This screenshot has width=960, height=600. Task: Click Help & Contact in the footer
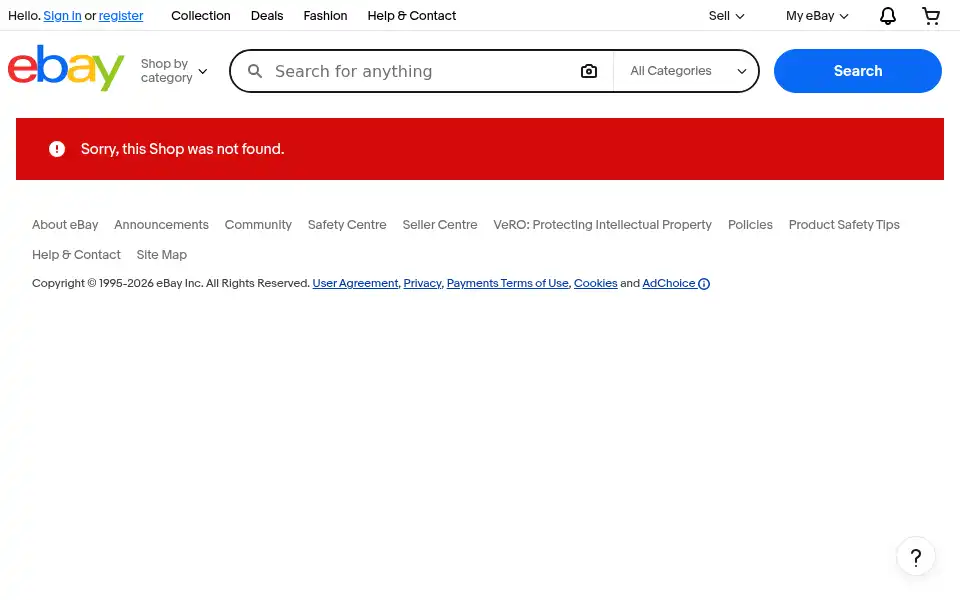pyautogui.click(x=76, y=255)
